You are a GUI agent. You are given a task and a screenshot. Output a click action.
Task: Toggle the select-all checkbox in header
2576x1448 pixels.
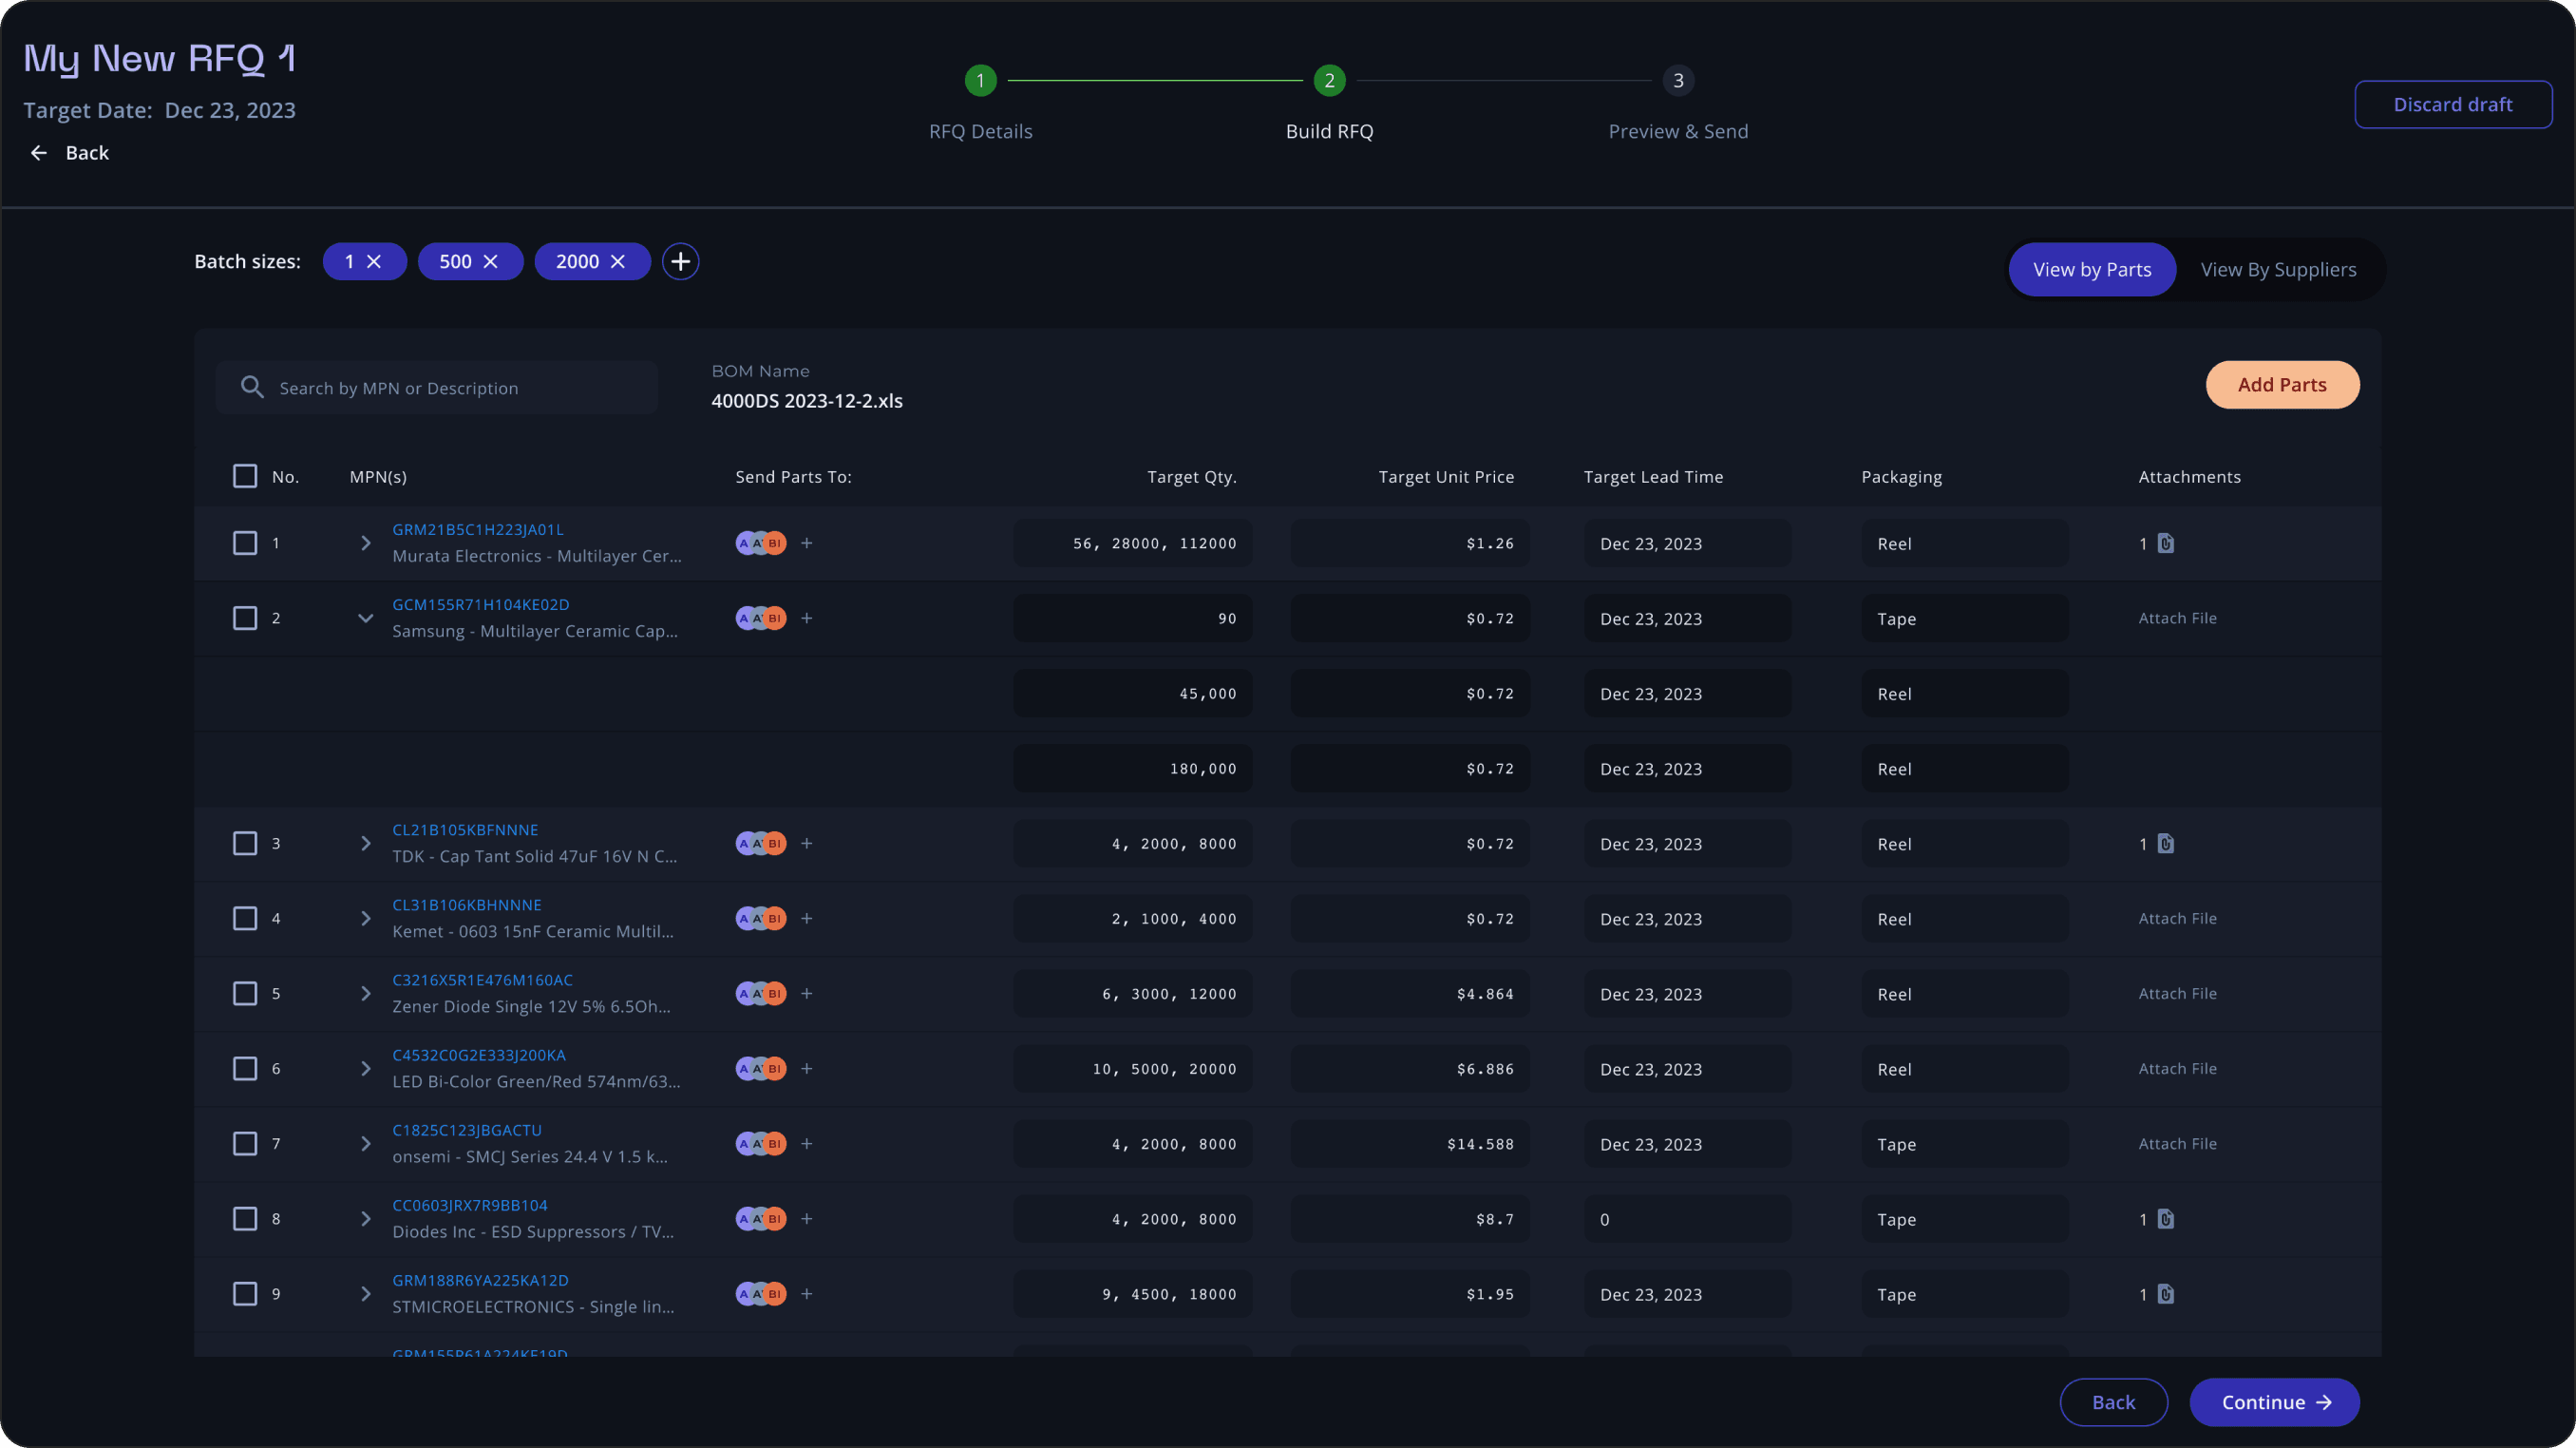pyautogui.click(x=245, y=476)
